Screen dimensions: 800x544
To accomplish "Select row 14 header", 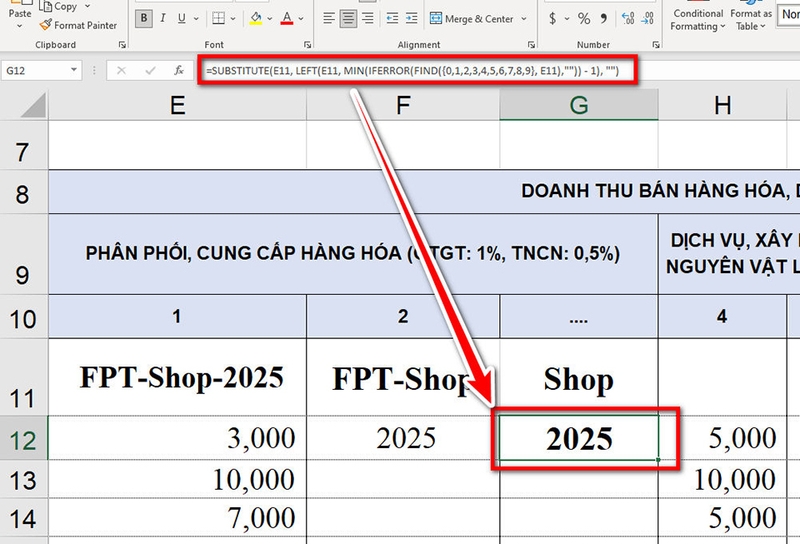I will click(x=23, y=517).
